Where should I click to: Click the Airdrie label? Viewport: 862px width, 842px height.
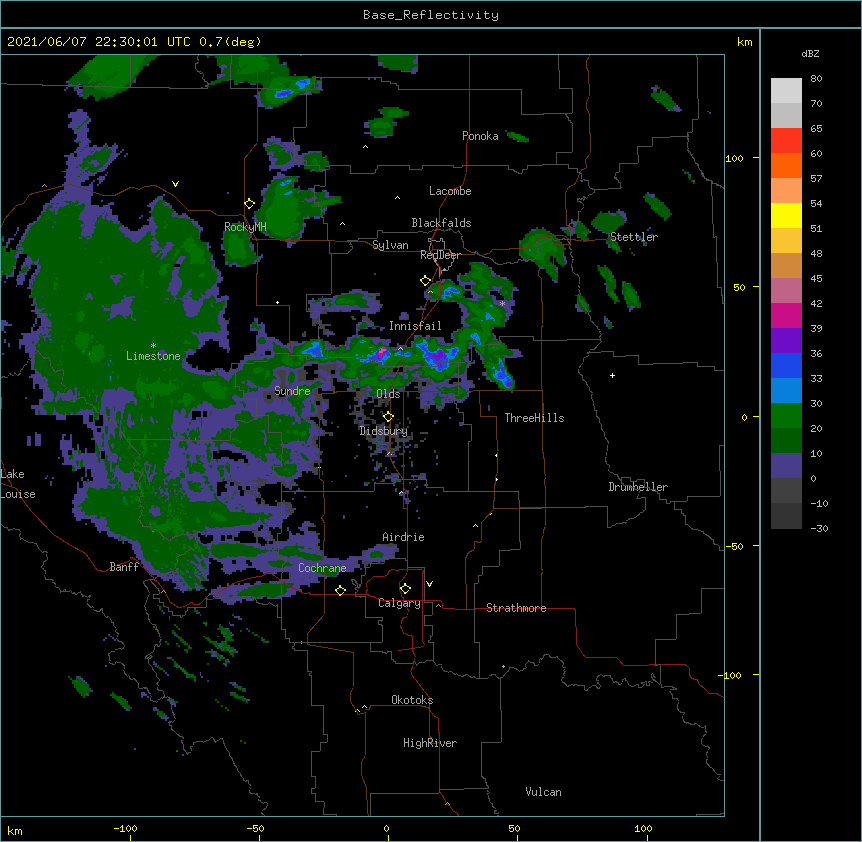[403, 537]
